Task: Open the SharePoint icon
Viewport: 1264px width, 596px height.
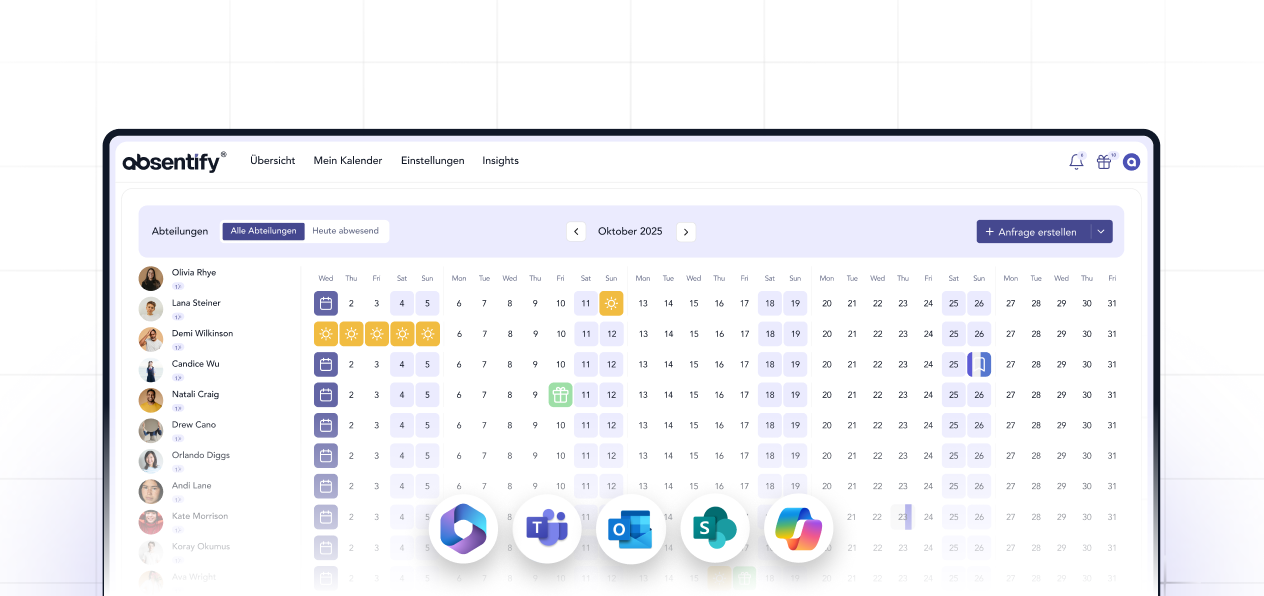Action: (715, 527)
